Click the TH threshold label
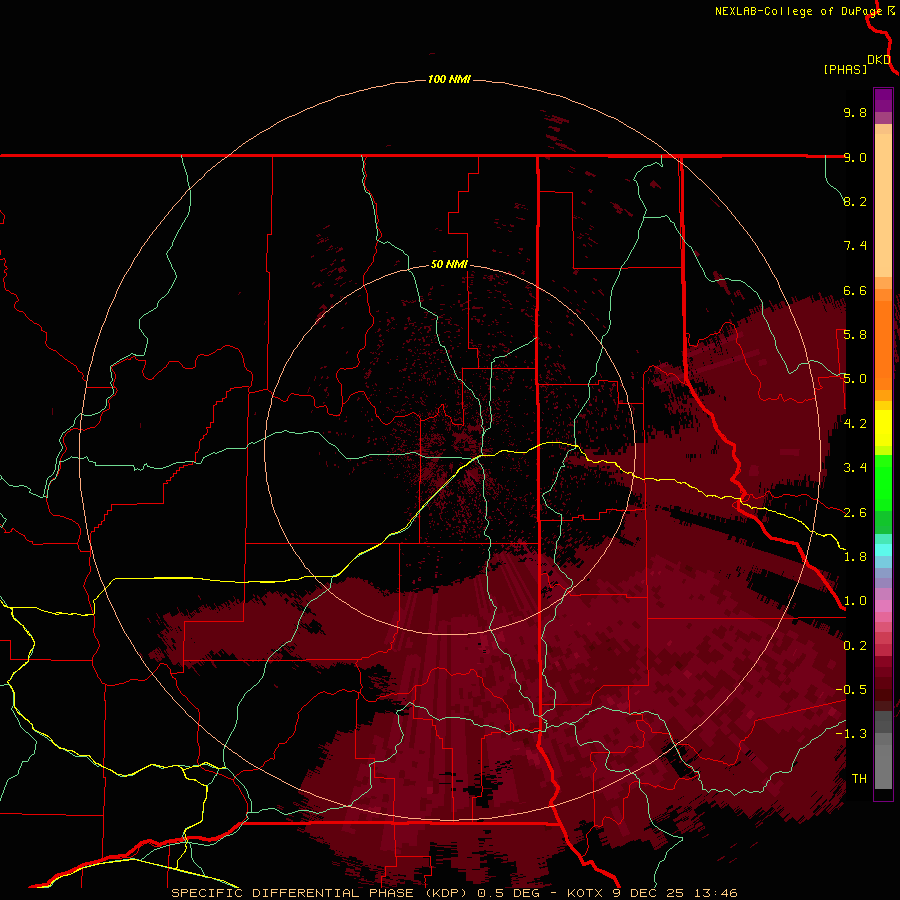 (x=859, y=779)
